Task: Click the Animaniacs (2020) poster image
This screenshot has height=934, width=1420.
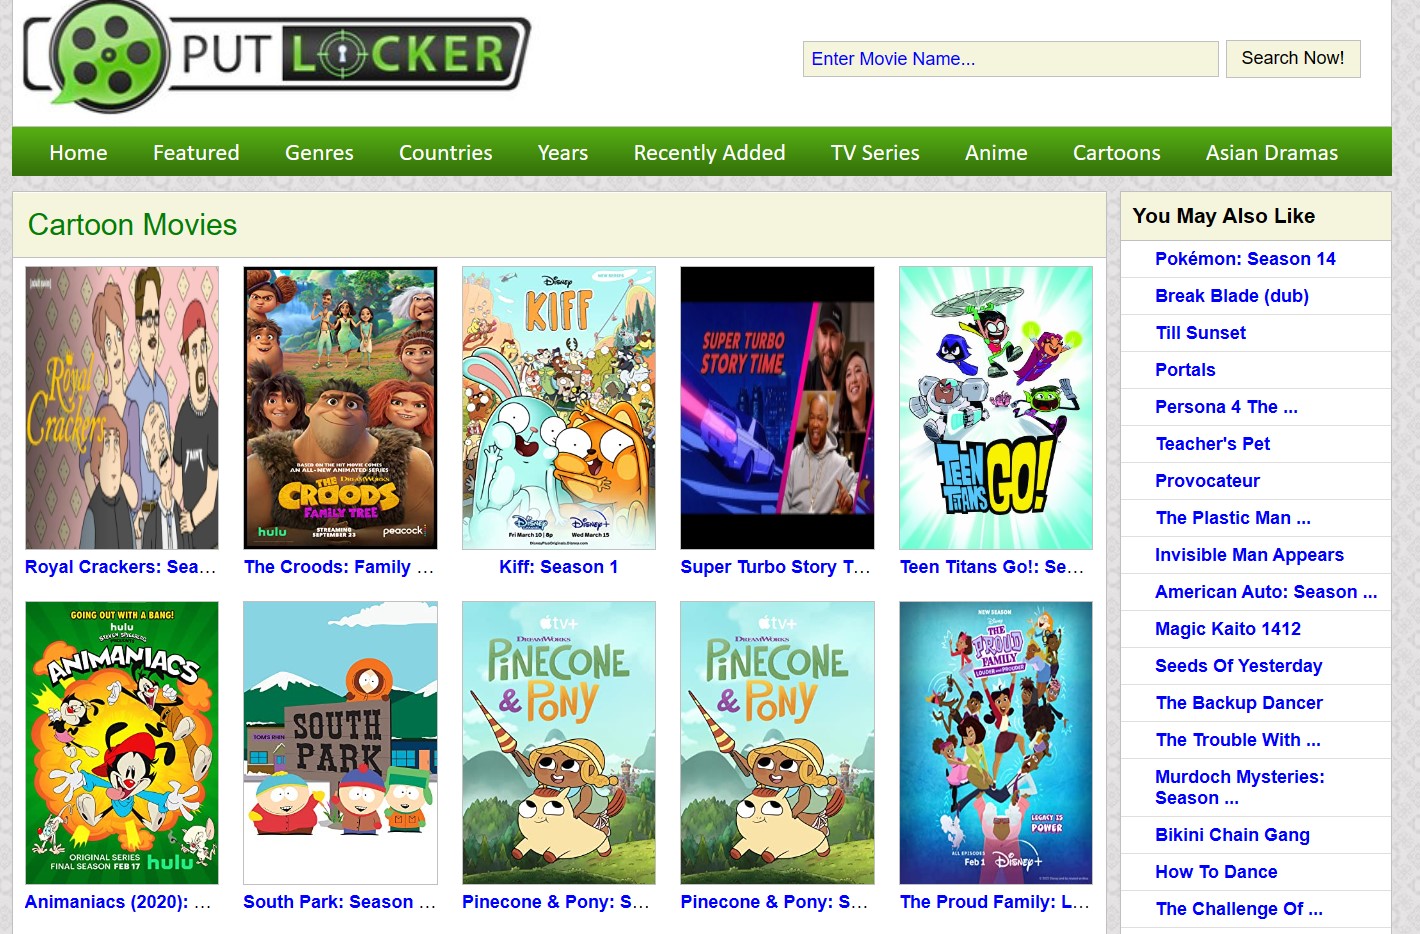Action: [122, 743]
